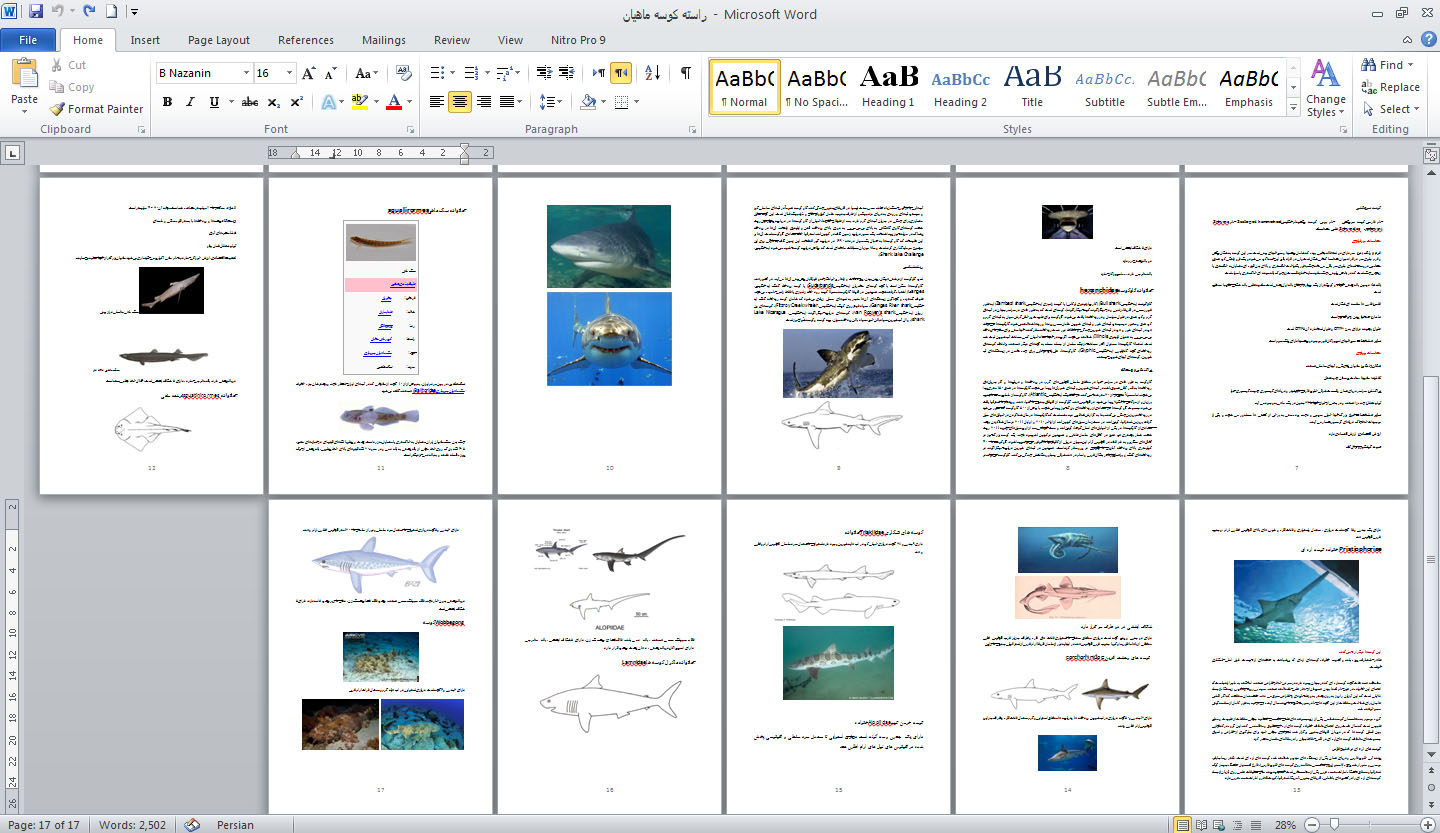Click the Save icon in quick access toolbar
The width and height of the screenshot is (1440, 833).
click(36, 12)
